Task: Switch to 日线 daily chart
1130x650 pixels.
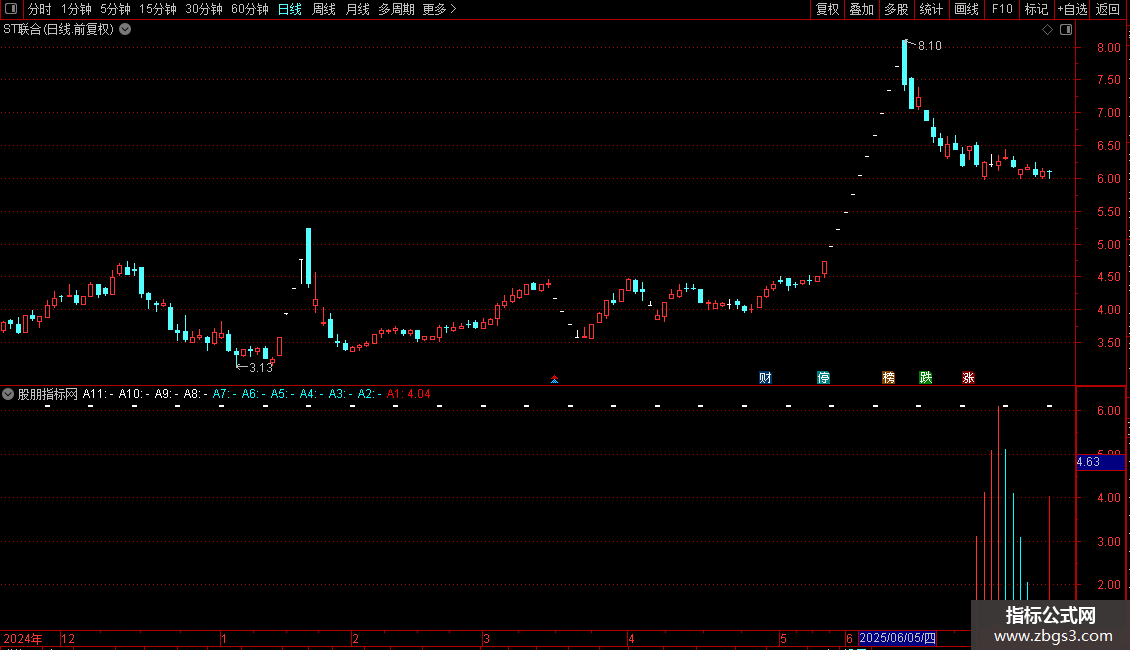Action: pos(290,9)
